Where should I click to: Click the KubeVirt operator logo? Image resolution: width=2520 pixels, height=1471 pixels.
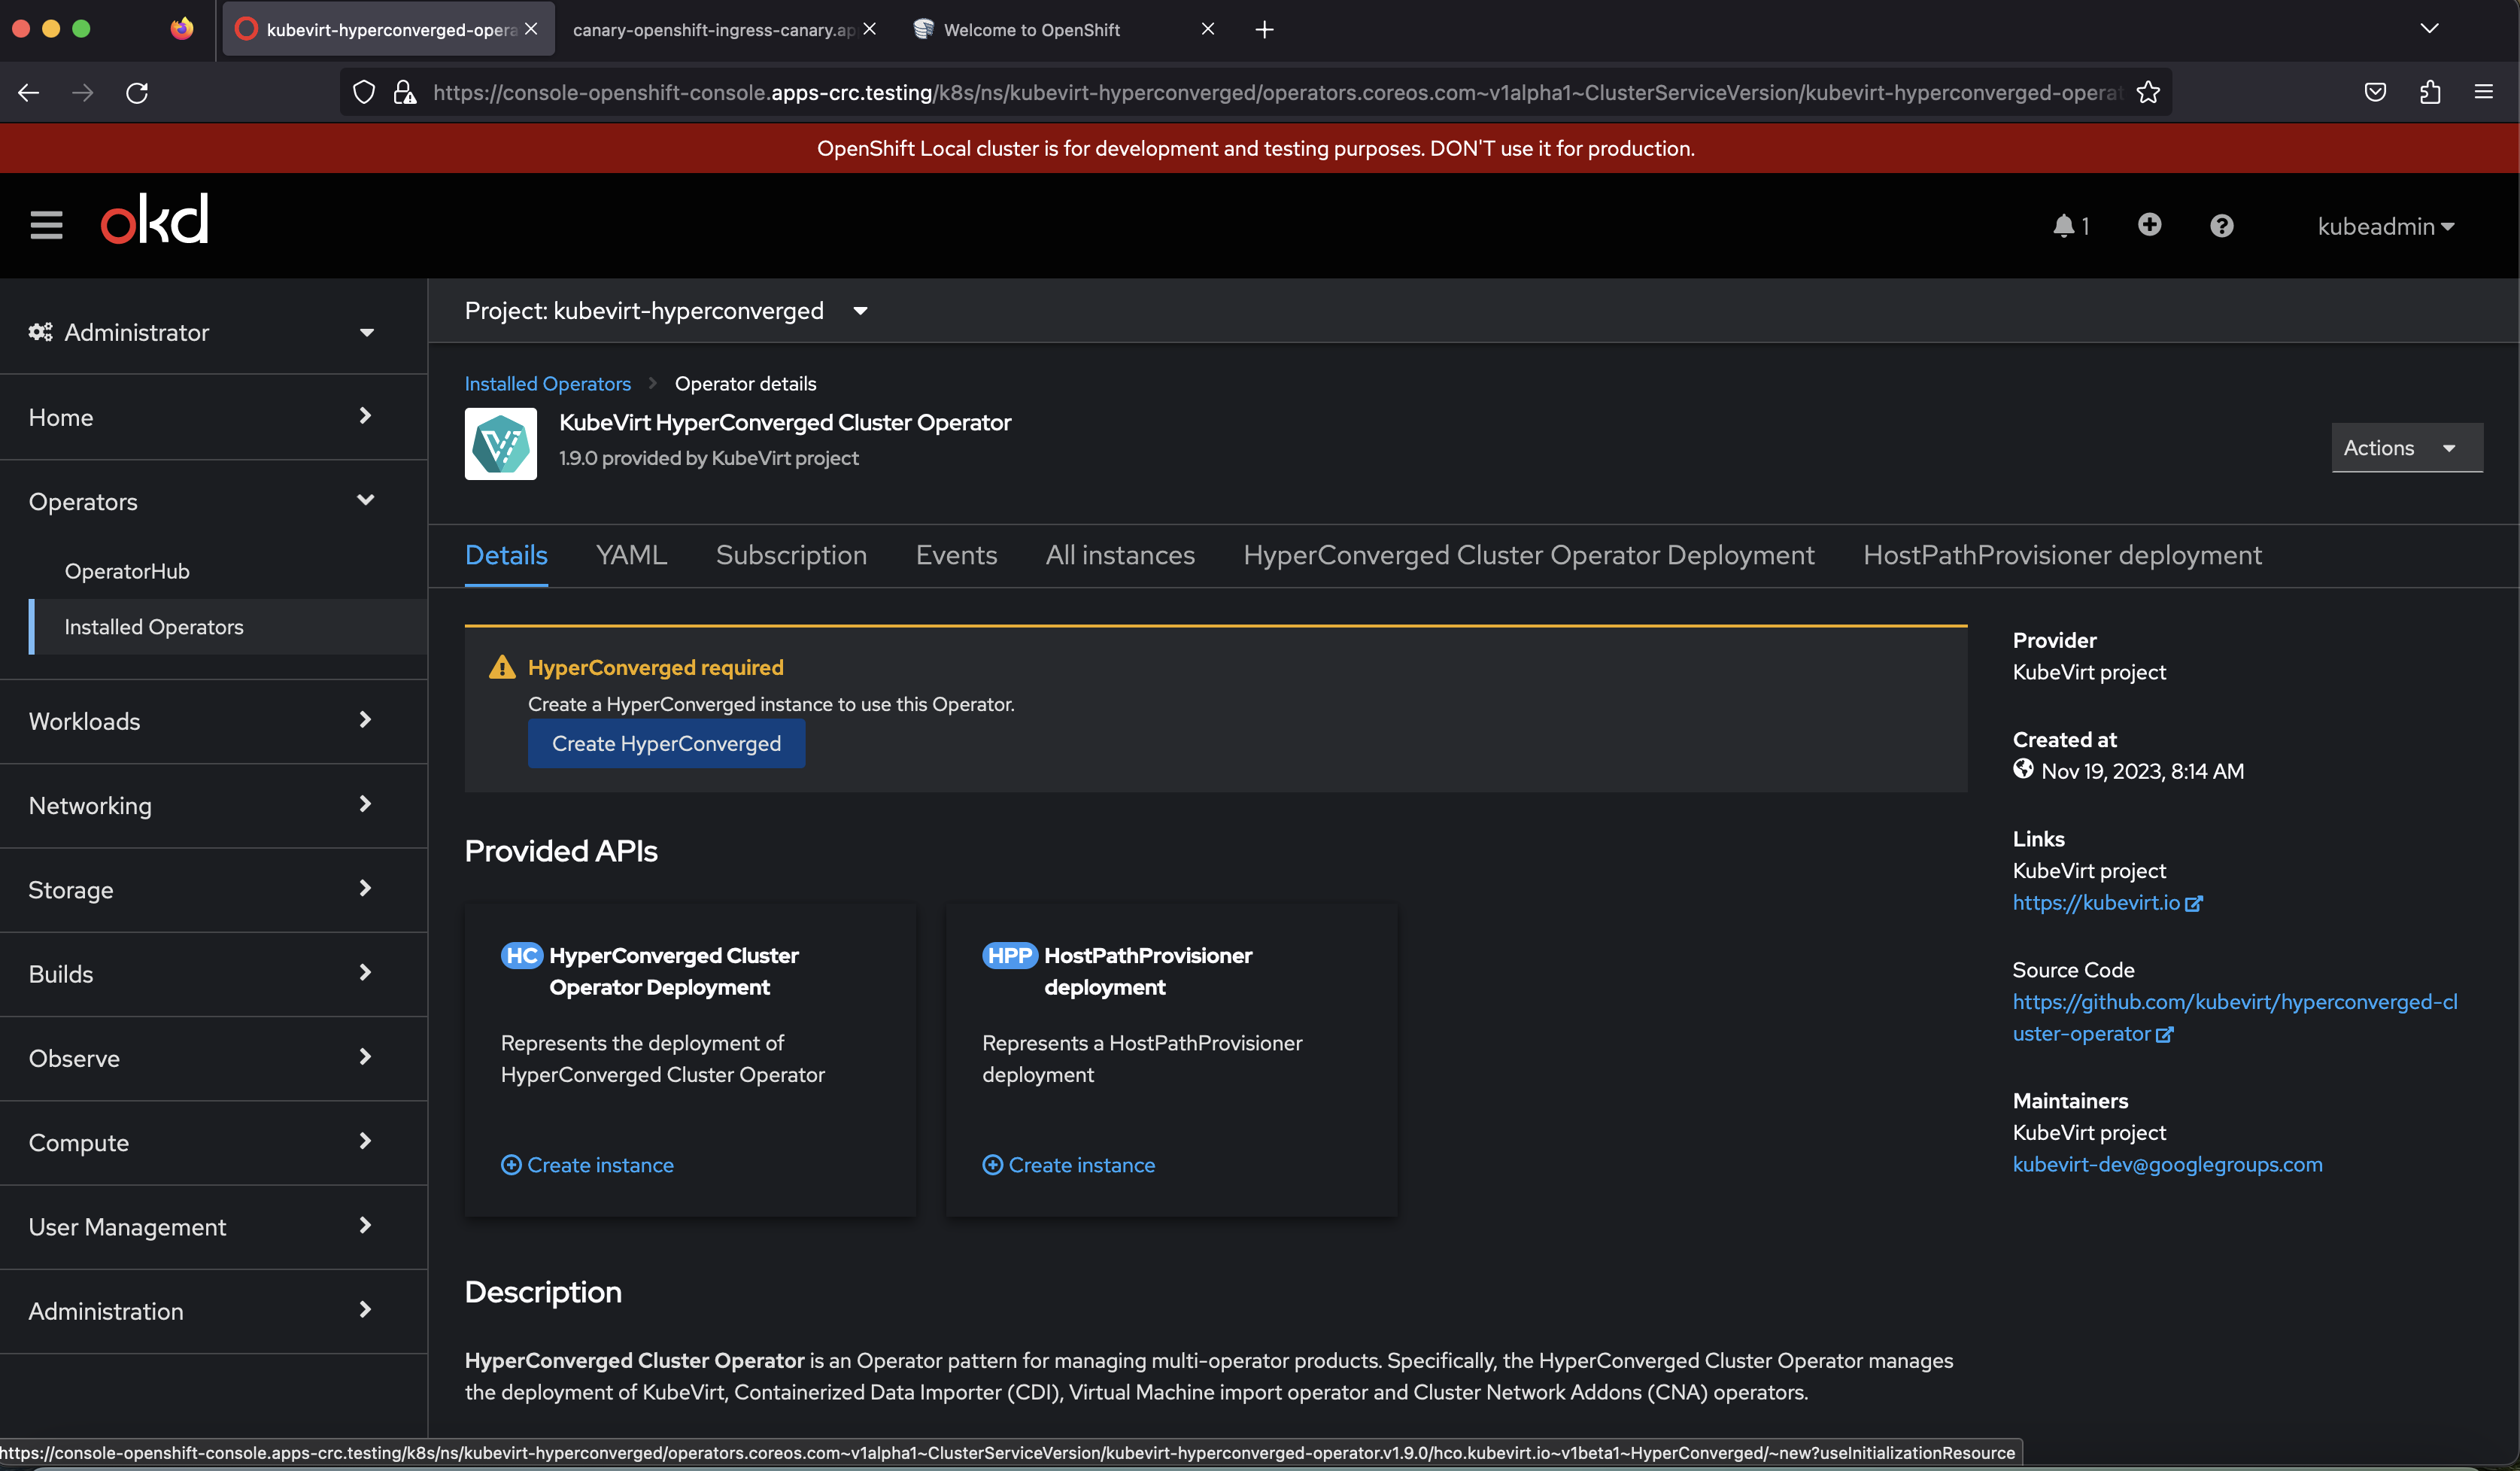[500, 444]
